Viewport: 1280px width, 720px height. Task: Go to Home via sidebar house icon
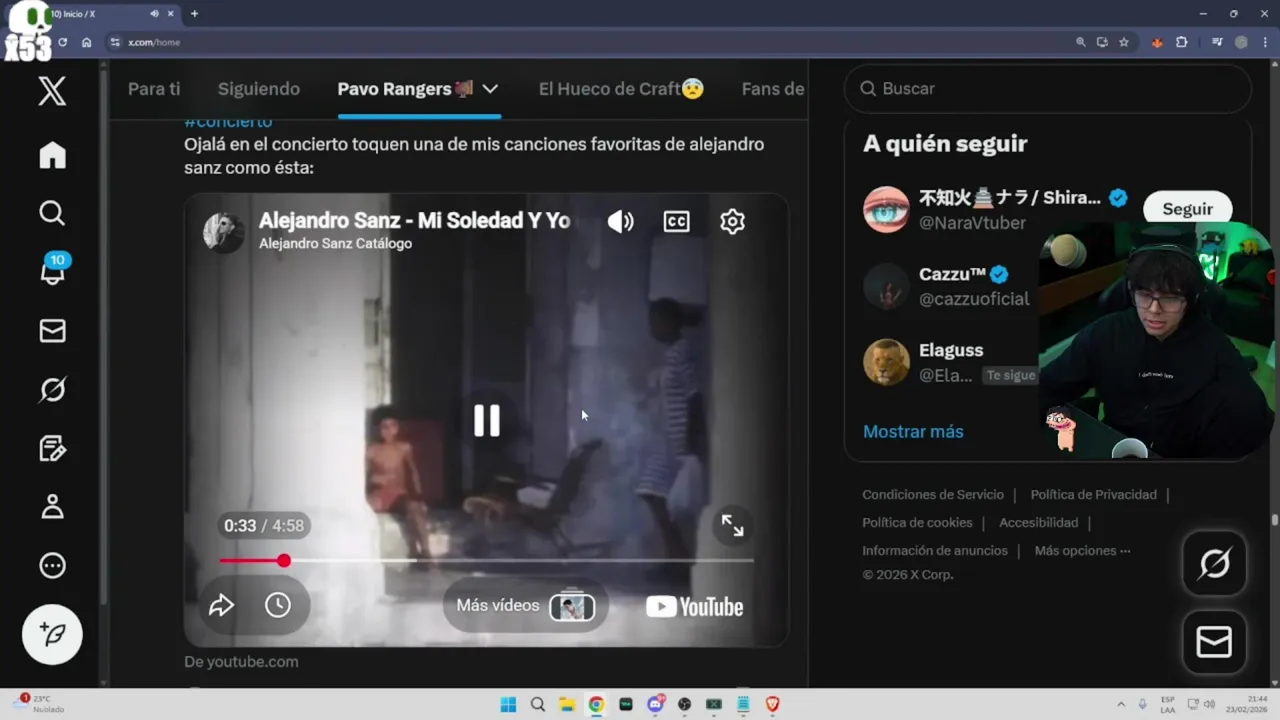(52, 155)
